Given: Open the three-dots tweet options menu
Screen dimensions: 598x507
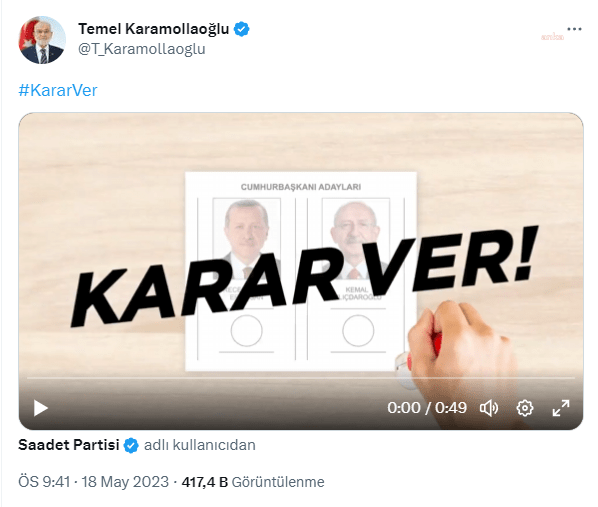Looking at the screenshot, I should click(x=574, y=29).
